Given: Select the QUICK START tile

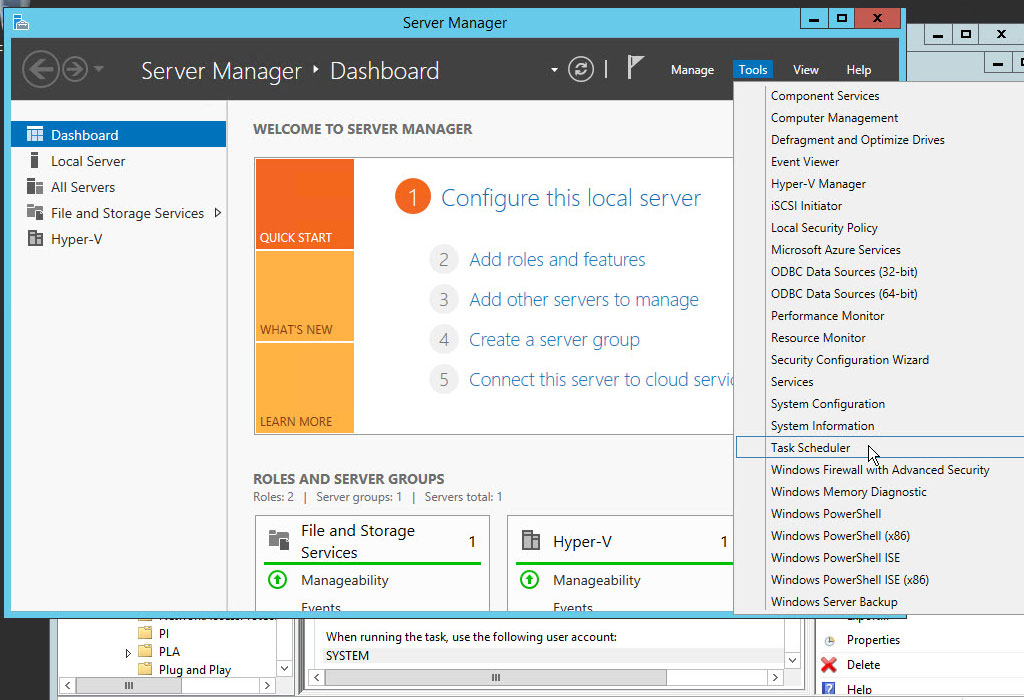Looking at the screenshot, I should 304,204.
